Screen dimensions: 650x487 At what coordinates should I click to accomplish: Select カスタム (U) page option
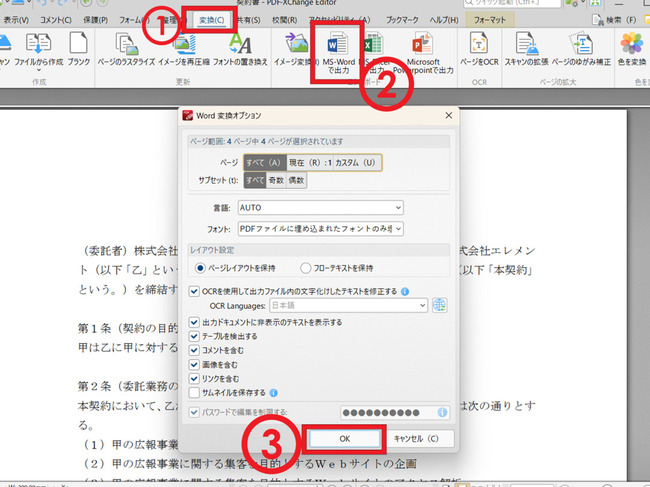pos(356,162)
